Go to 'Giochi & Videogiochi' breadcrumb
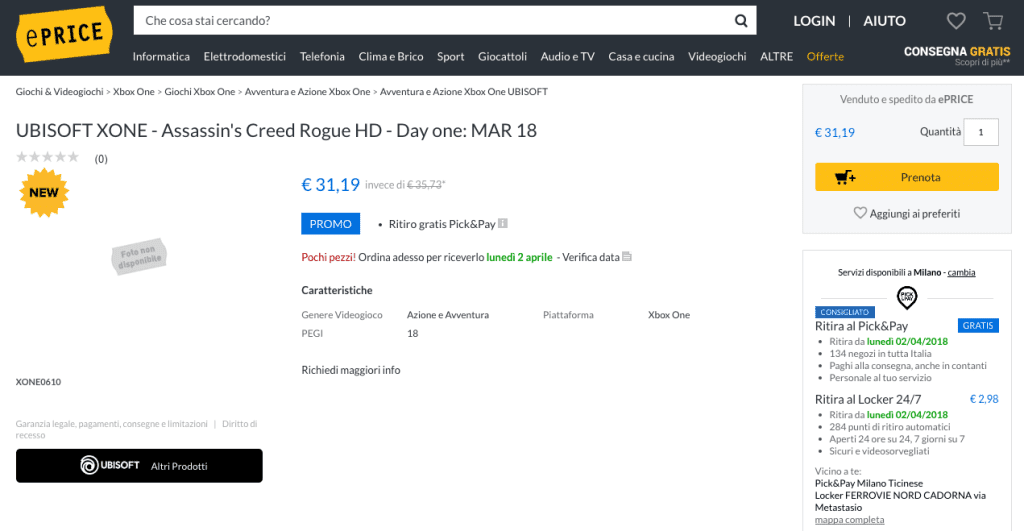 (x=59, y=92)
